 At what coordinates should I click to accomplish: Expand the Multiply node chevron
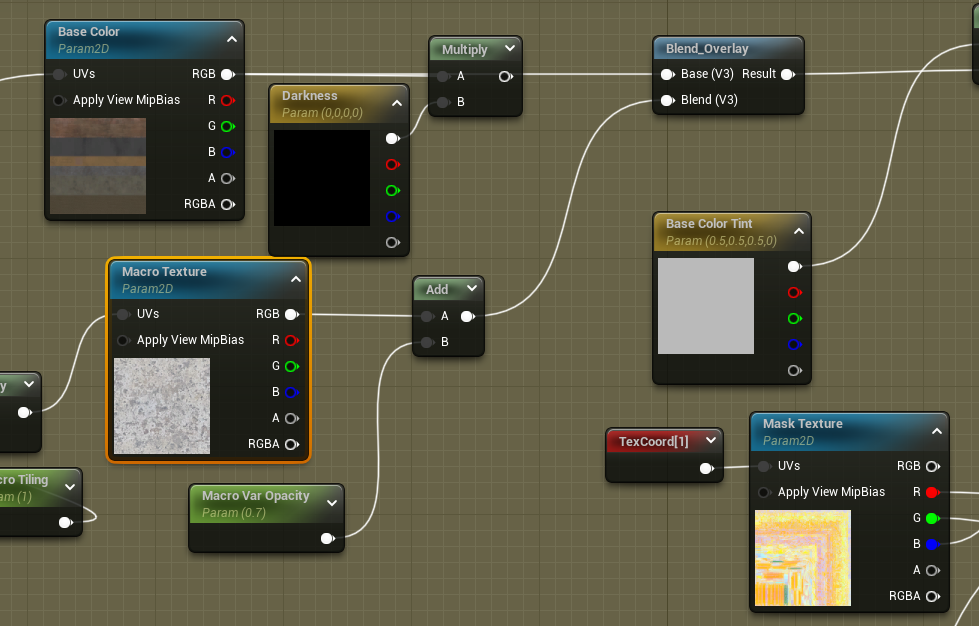pos(509,49)
